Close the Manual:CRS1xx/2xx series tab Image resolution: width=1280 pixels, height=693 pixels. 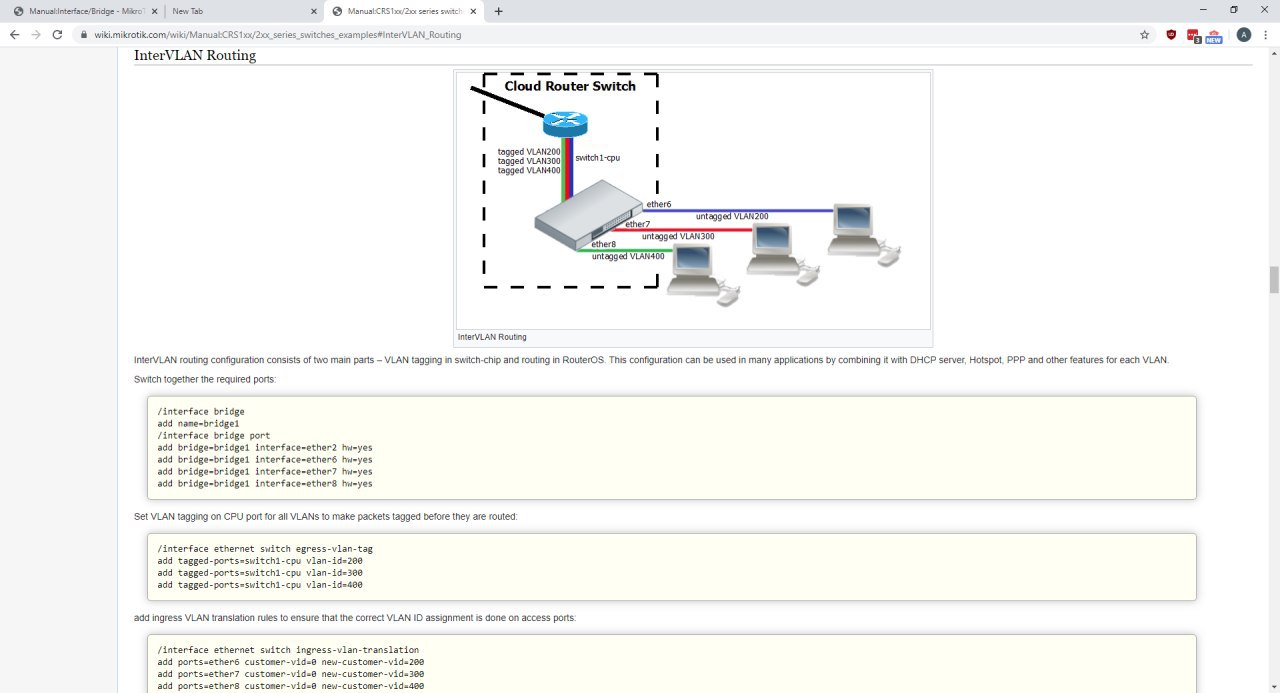tap(472, 11)
